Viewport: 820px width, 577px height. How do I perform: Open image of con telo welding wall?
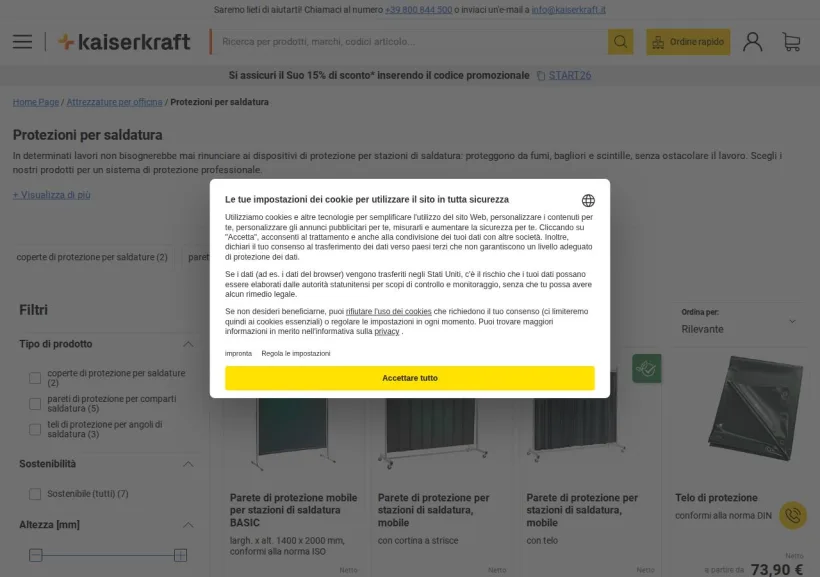577,429
